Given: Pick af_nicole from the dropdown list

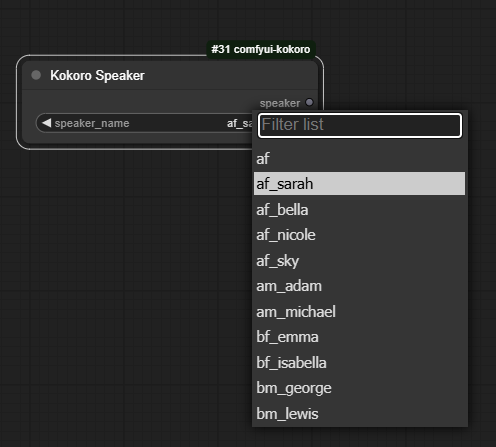Looking at the screenshot, I should (359, 235).
